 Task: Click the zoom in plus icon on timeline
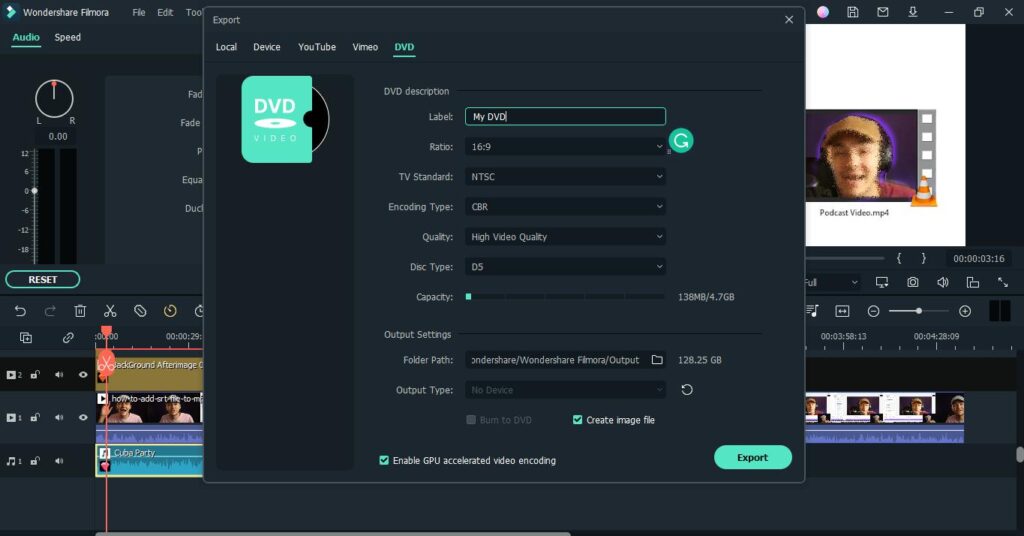click(965, 311)
